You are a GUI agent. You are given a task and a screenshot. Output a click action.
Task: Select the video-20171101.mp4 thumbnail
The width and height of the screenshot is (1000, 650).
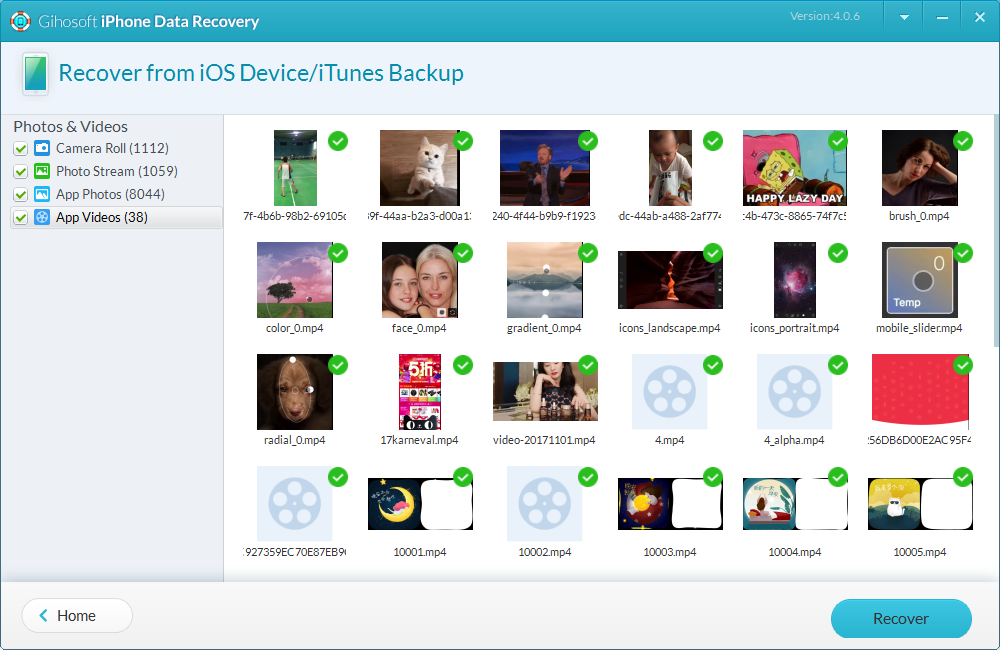click(545, 392)
